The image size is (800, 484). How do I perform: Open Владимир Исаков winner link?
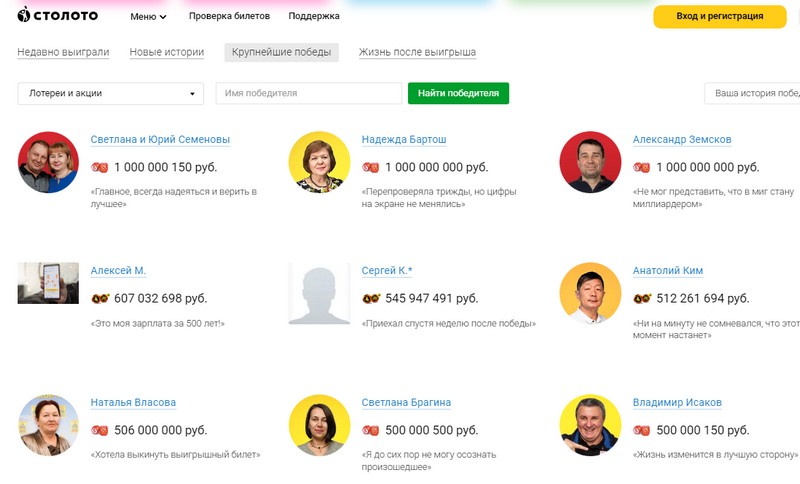[677, 402]
